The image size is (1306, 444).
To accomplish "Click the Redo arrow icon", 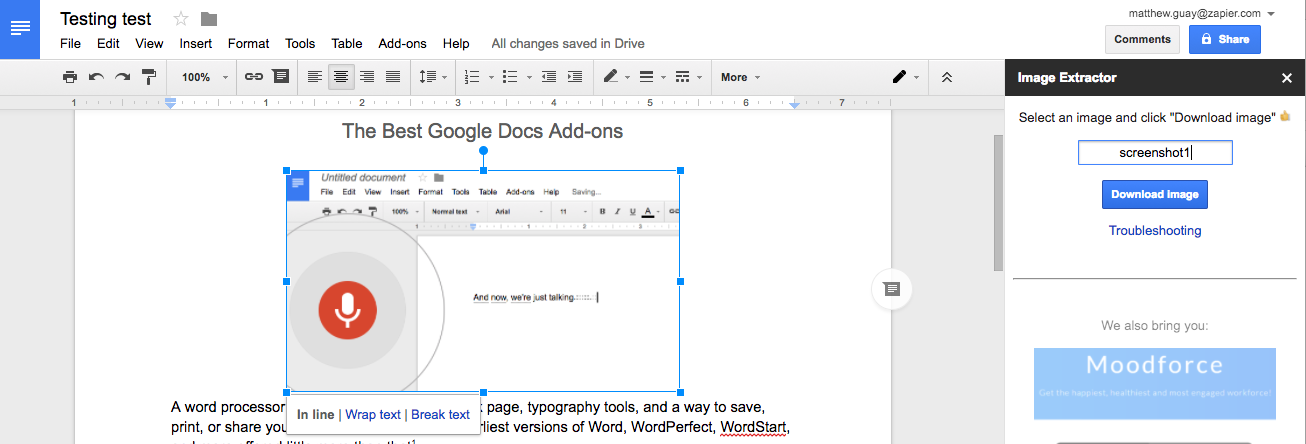I will (123, 77).
